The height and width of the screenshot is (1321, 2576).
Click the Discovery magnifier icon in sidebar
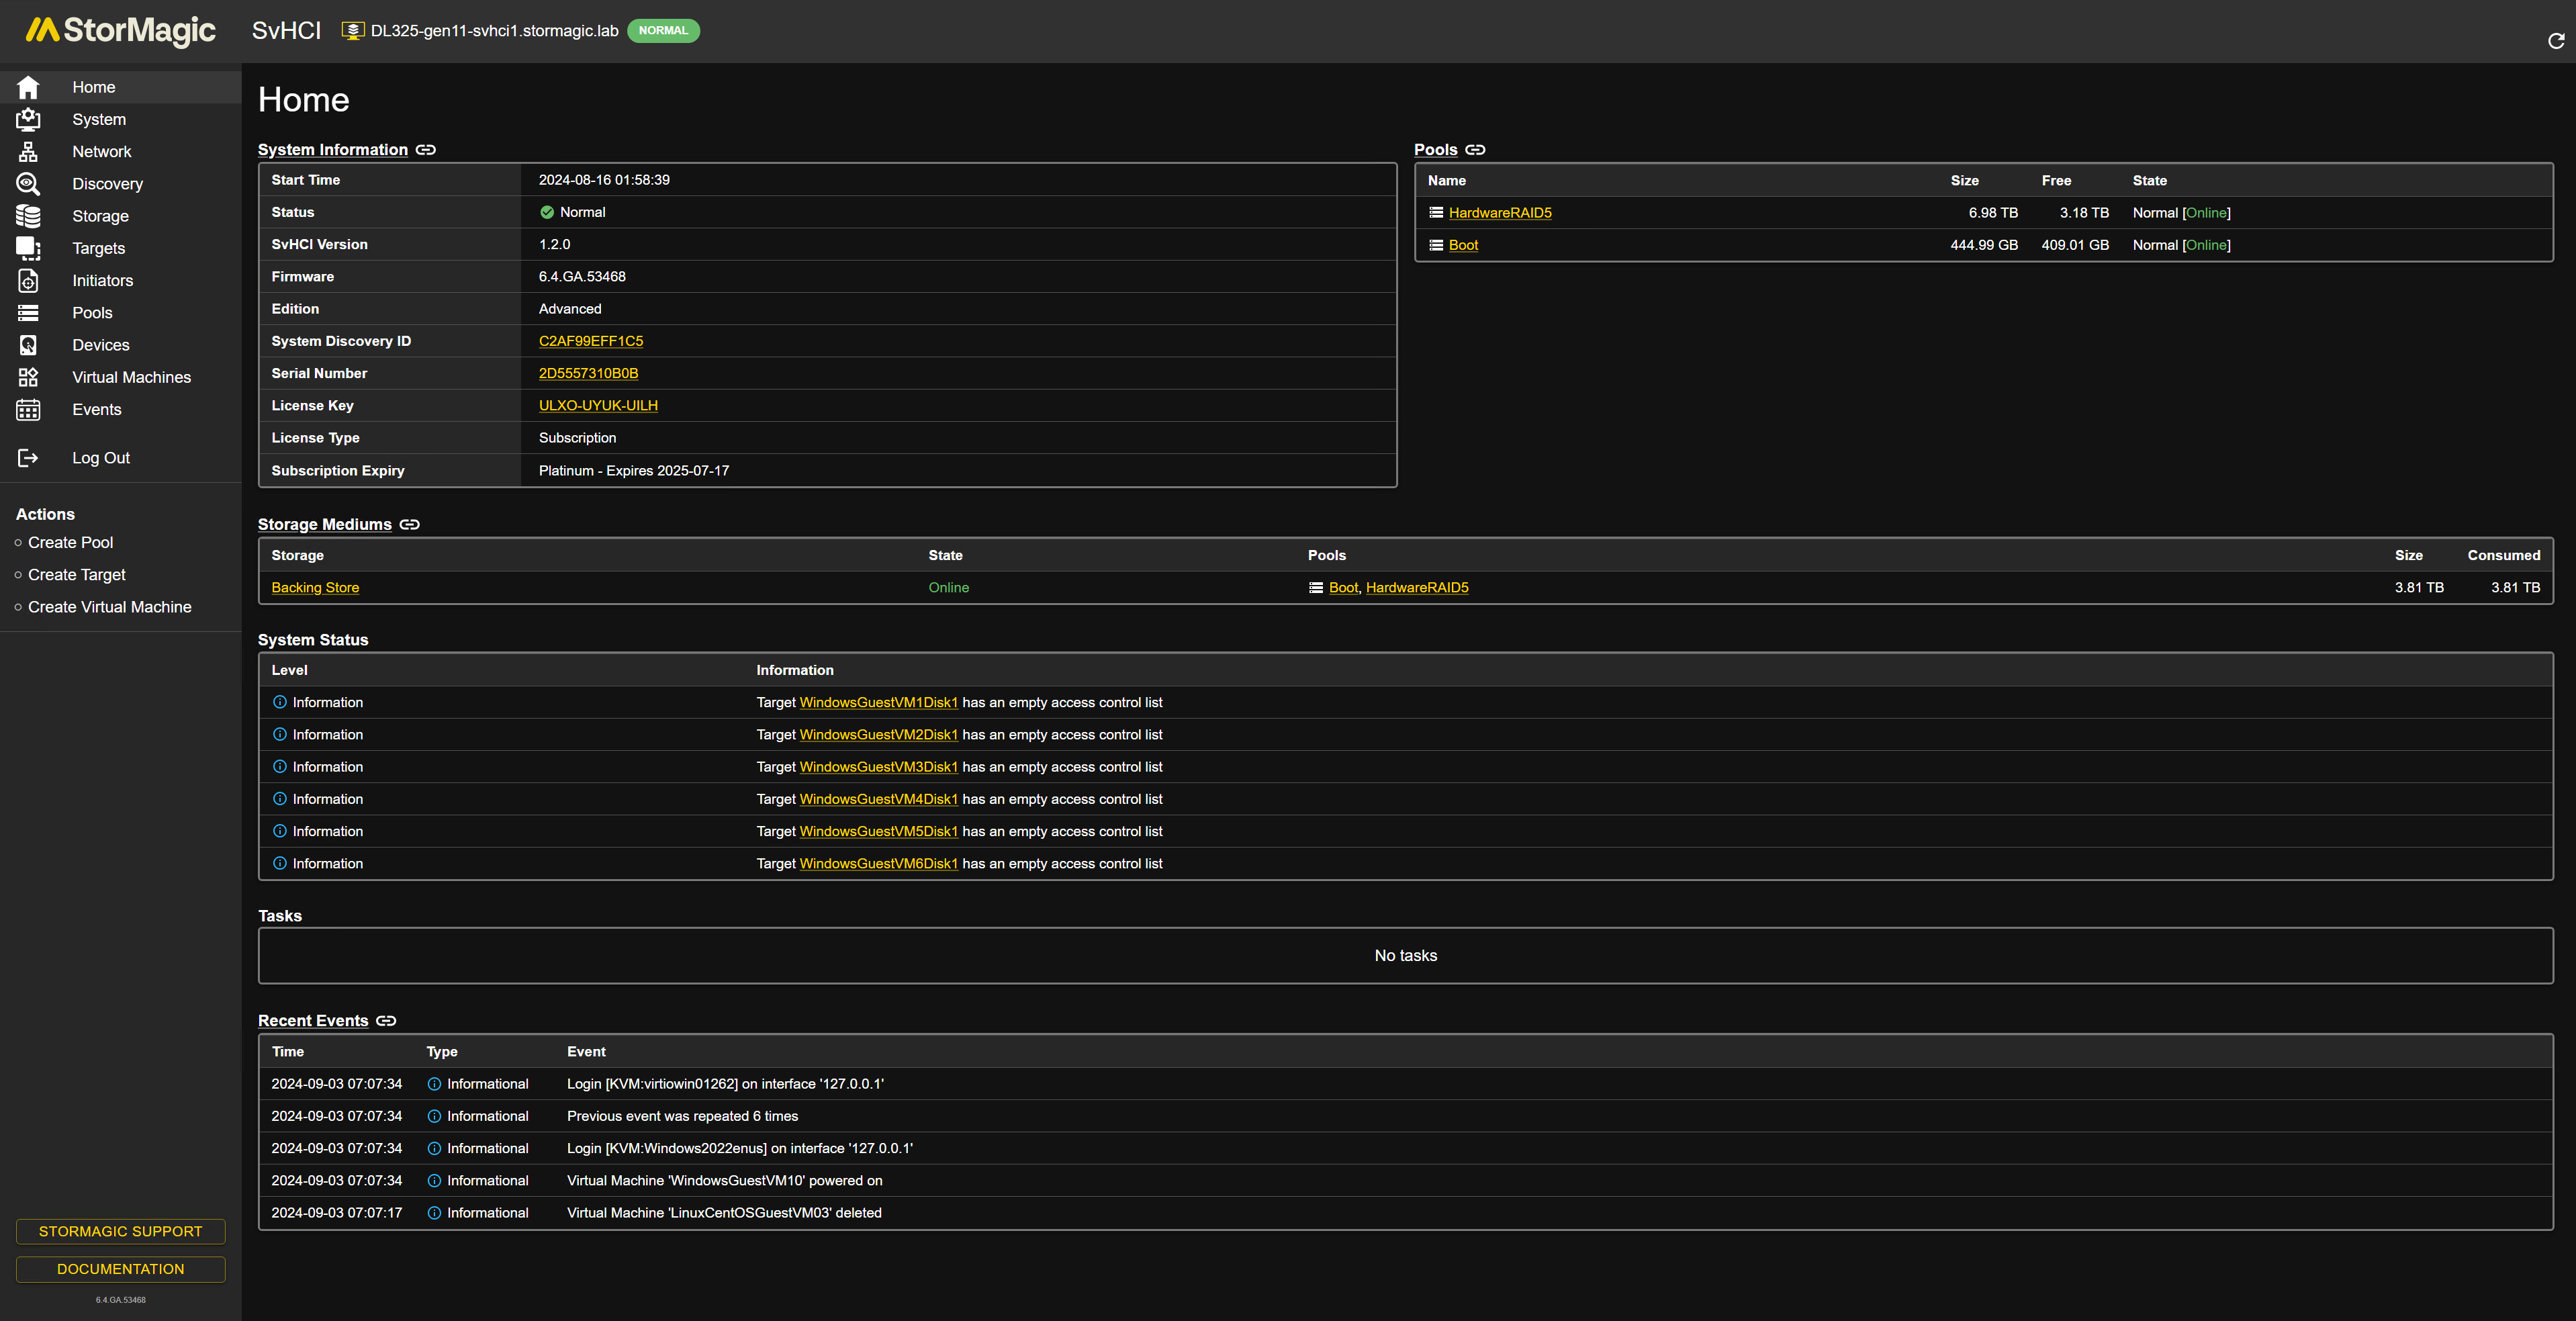coord(28,184)
